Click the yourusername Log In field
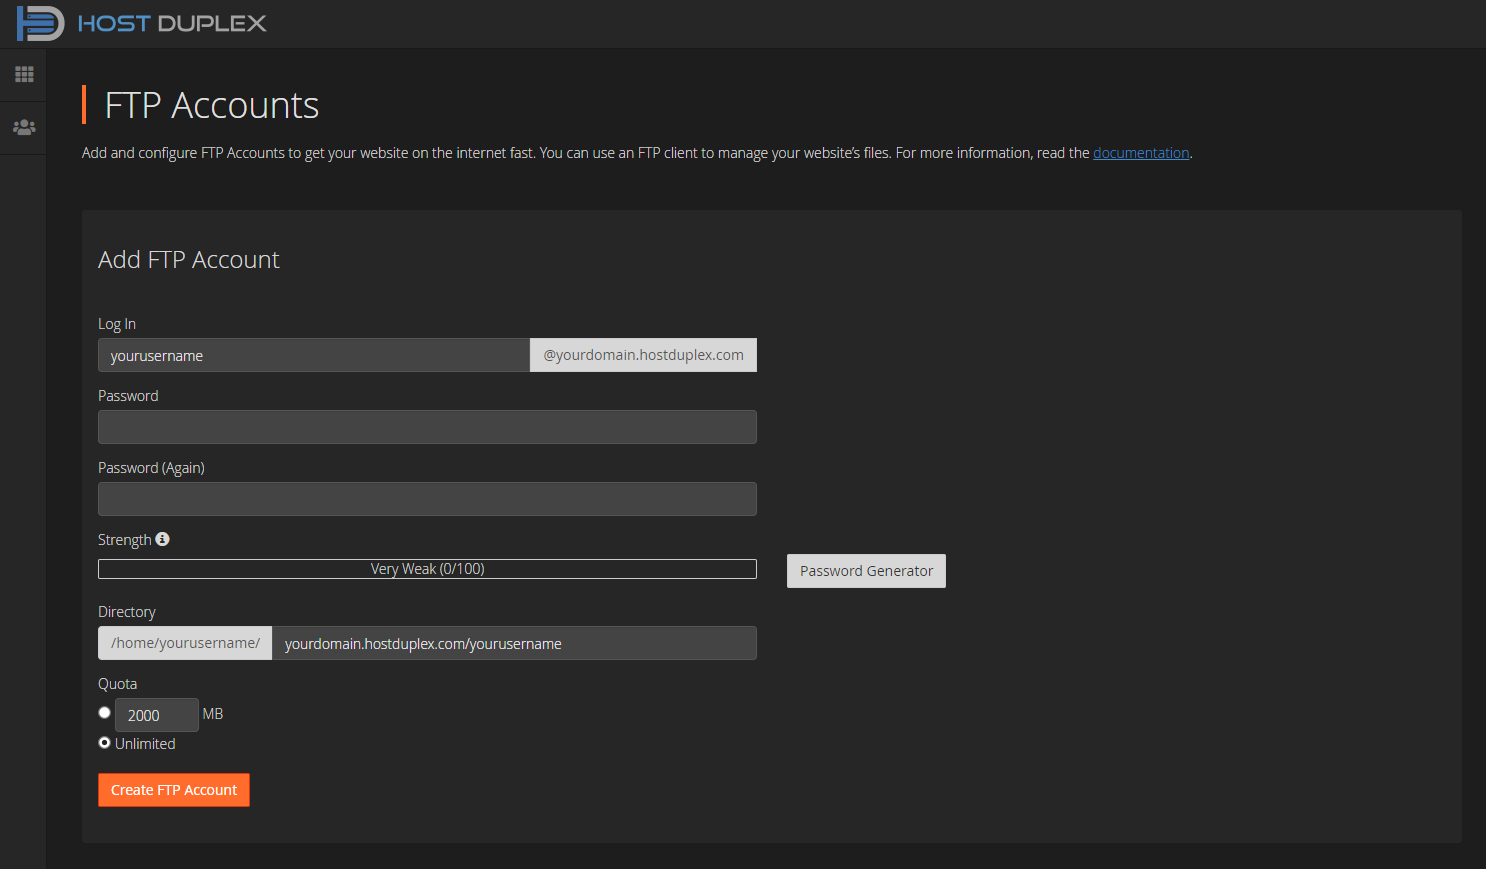The height and width of the screenshot is (869, 1486). pos(313,355)
